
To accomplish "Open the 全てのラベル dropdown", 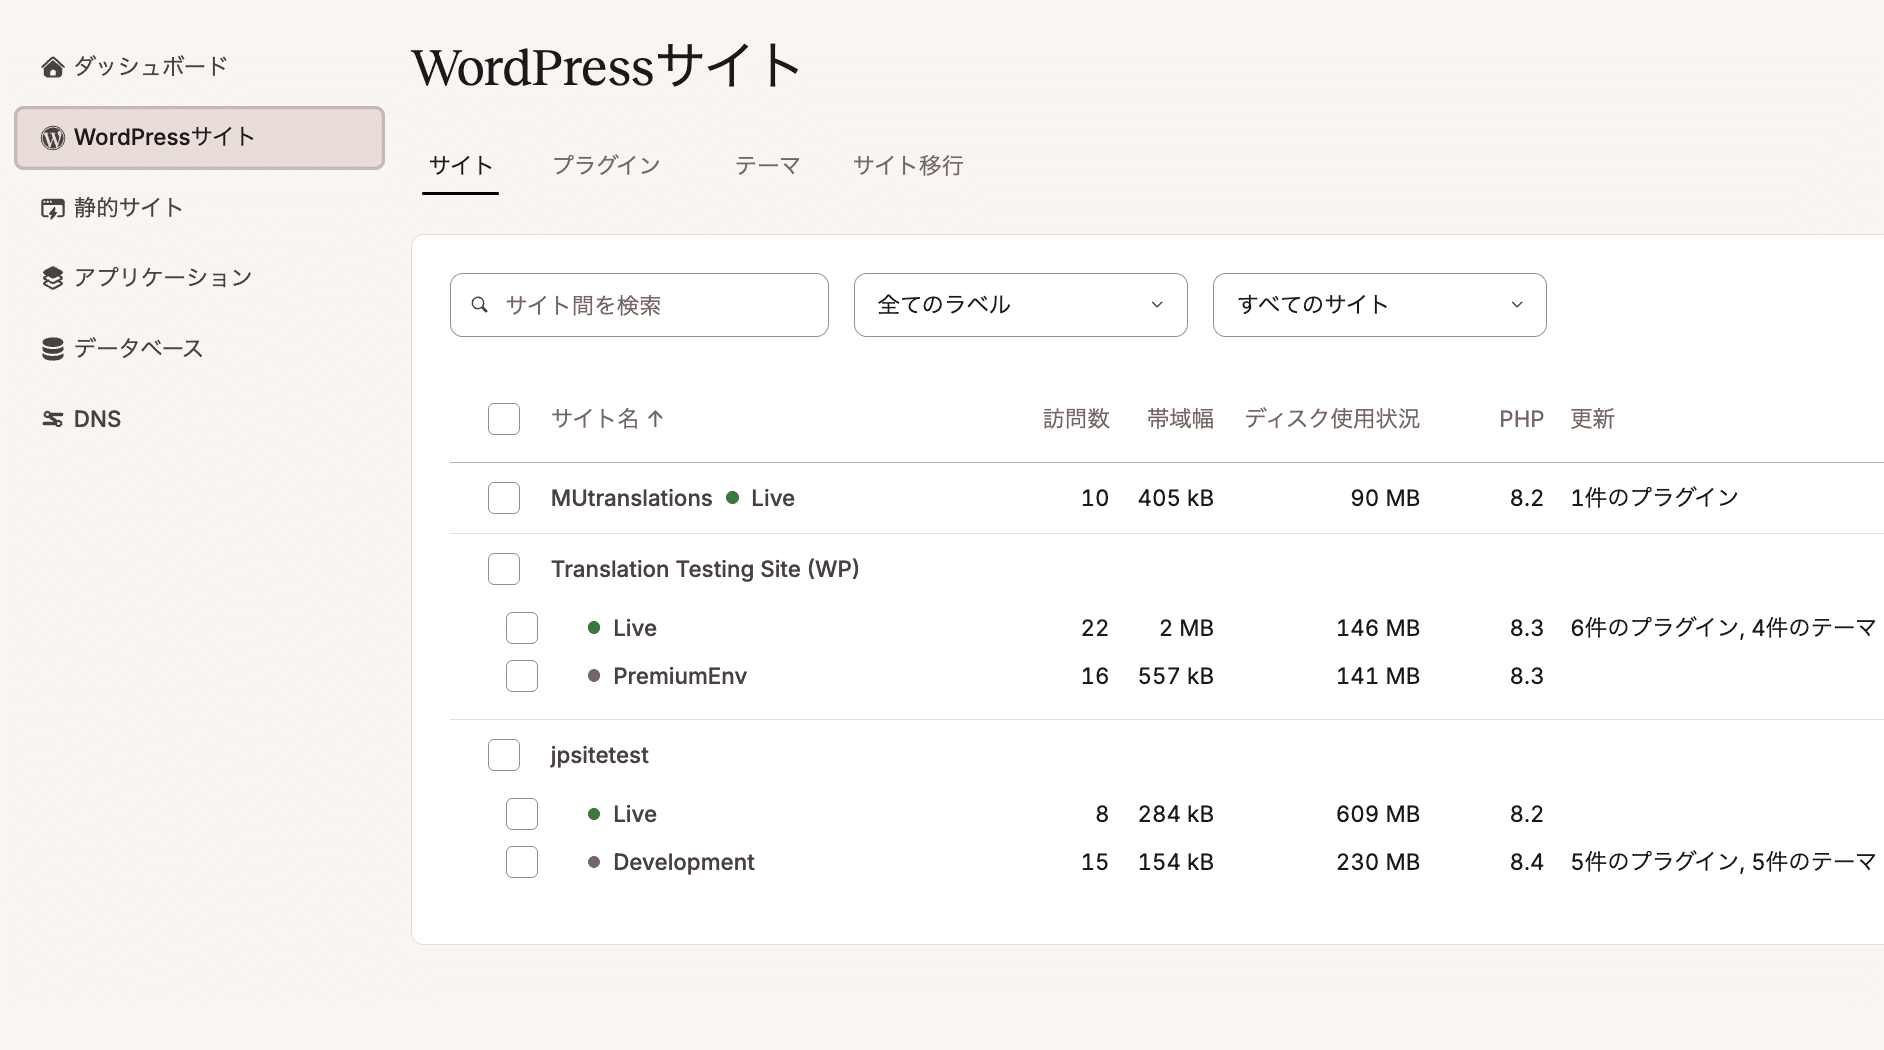I will (x=1019, y=305).
